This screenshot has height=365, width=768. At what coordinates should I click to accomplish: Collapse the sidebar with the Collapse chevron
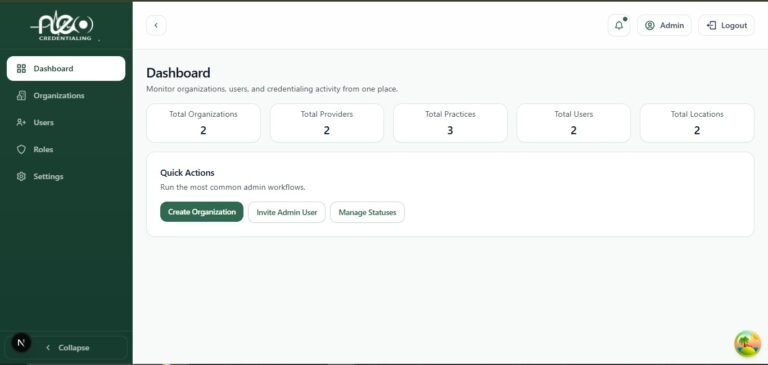click(48, 347)
